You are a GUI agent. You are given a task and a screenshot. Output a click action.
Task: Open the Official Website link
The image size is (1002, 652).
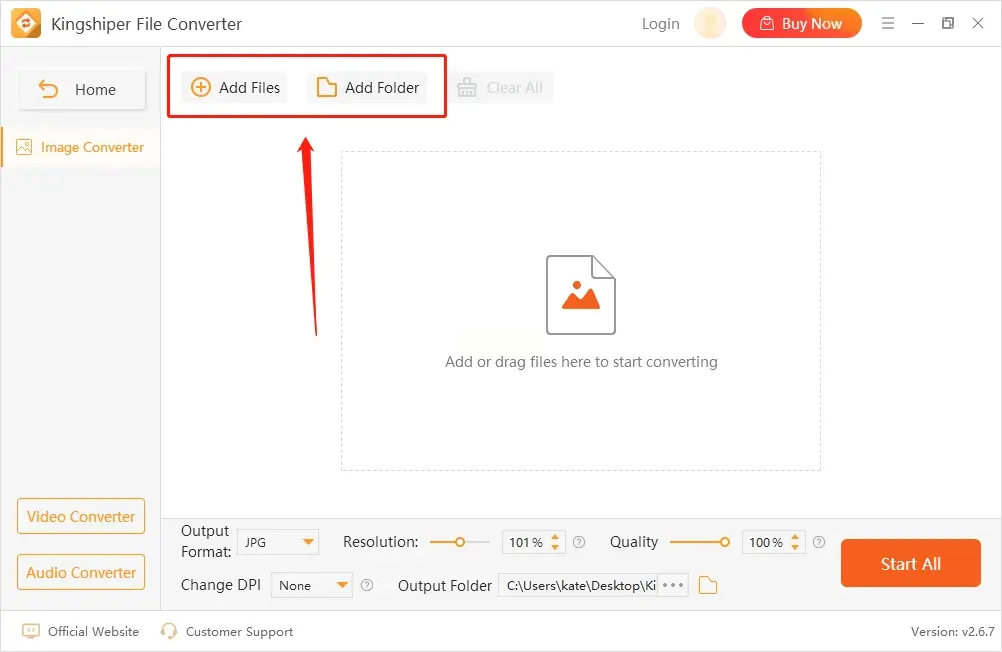81,632
